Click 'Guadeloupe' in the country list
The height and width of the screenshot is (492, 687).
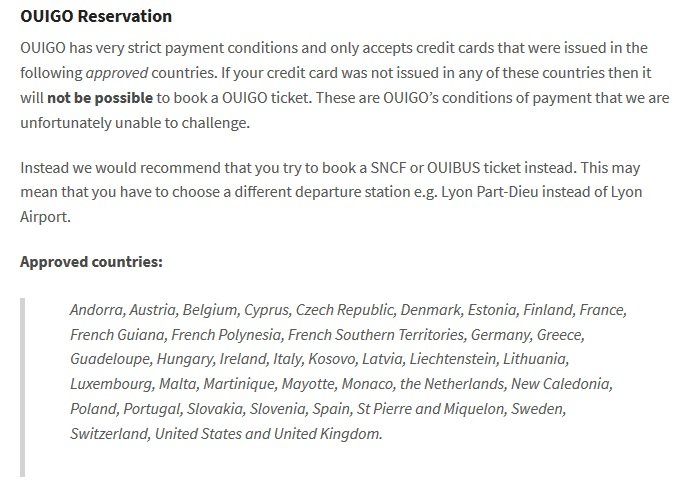pyautogui.click(x=110, y=359)
